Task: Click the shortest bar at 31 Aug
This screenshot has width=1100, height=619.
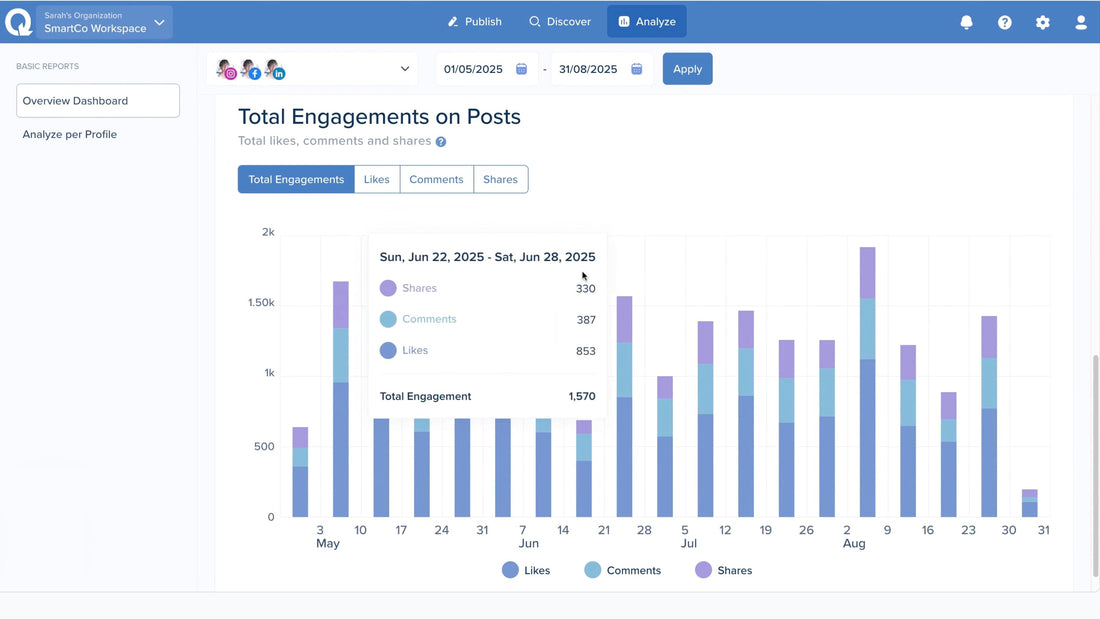Action: pyautogui.click(x=1030, y=503)
